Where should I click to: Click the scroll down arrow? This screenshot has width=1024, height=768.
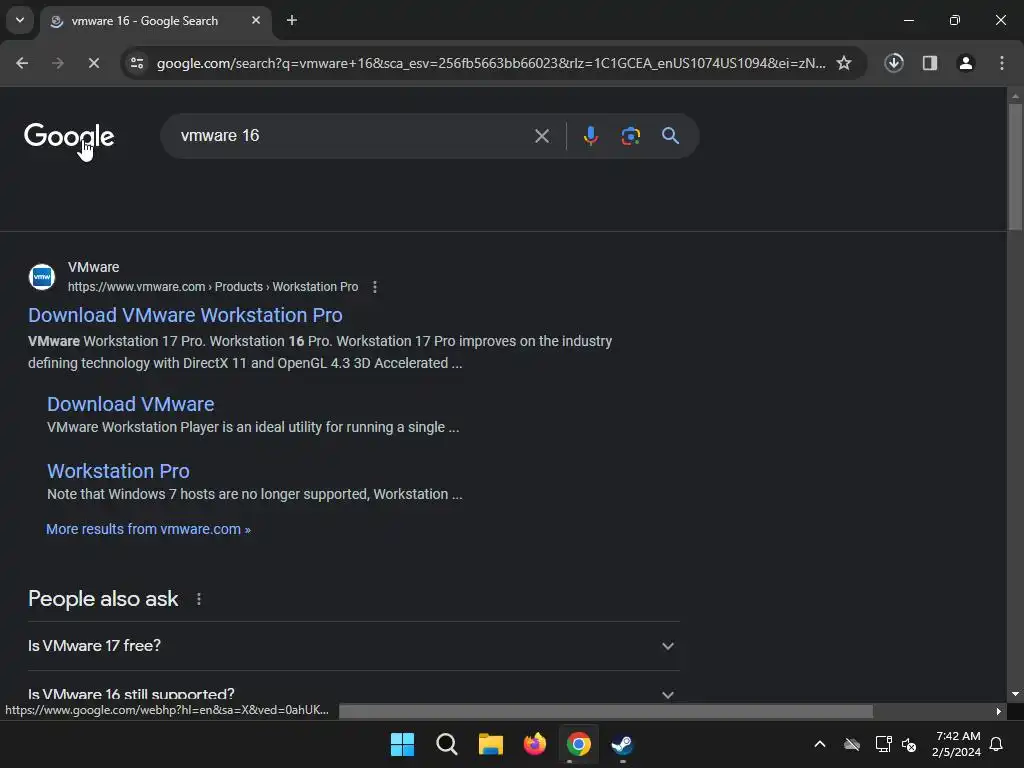1015,694
